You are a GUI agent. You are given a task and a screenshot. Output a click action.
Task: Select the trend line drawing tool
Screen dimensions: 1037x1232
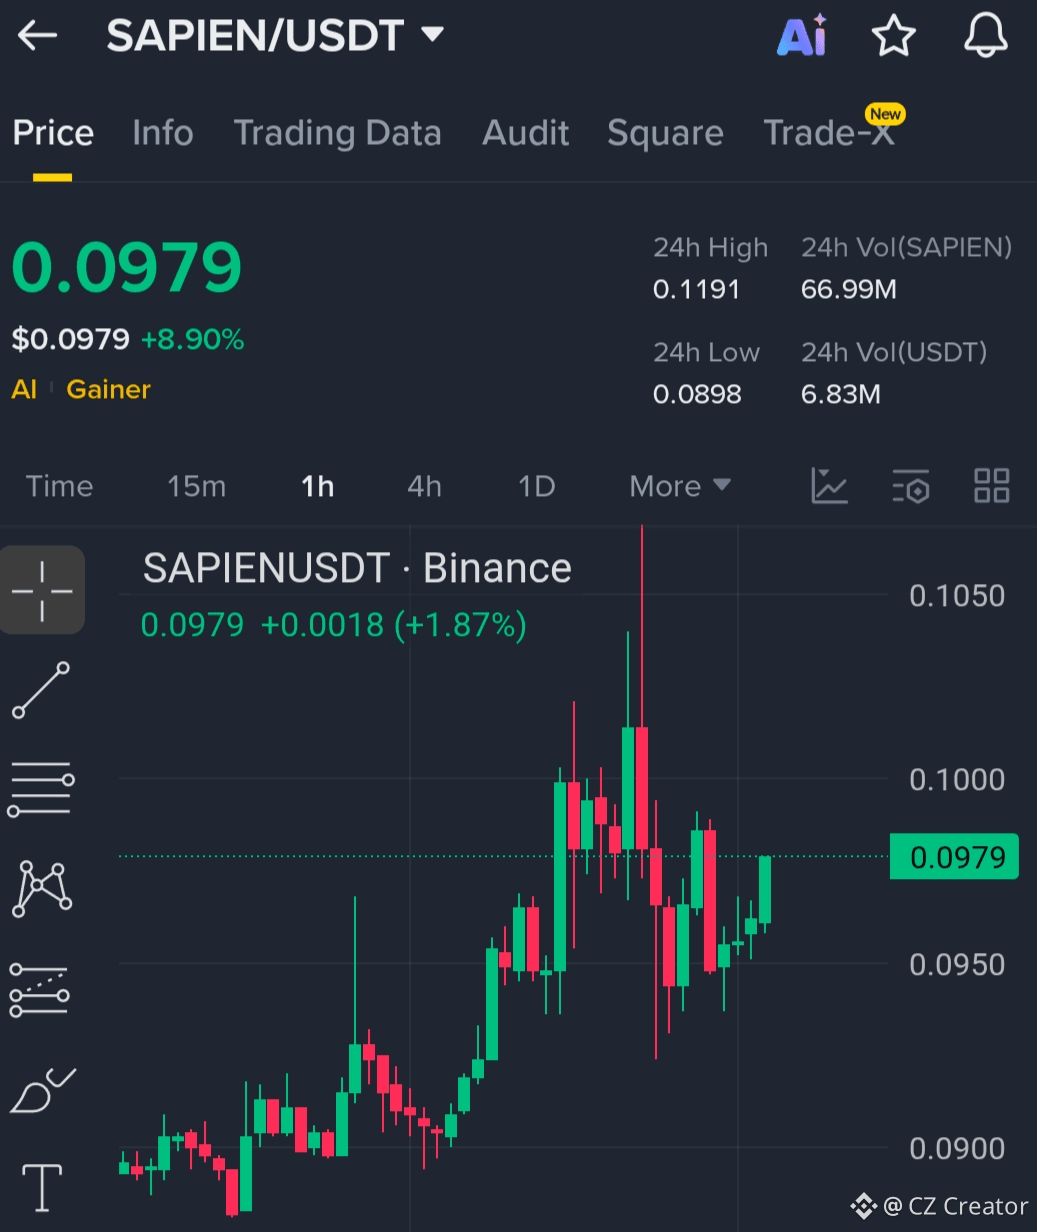pos(41,690)
